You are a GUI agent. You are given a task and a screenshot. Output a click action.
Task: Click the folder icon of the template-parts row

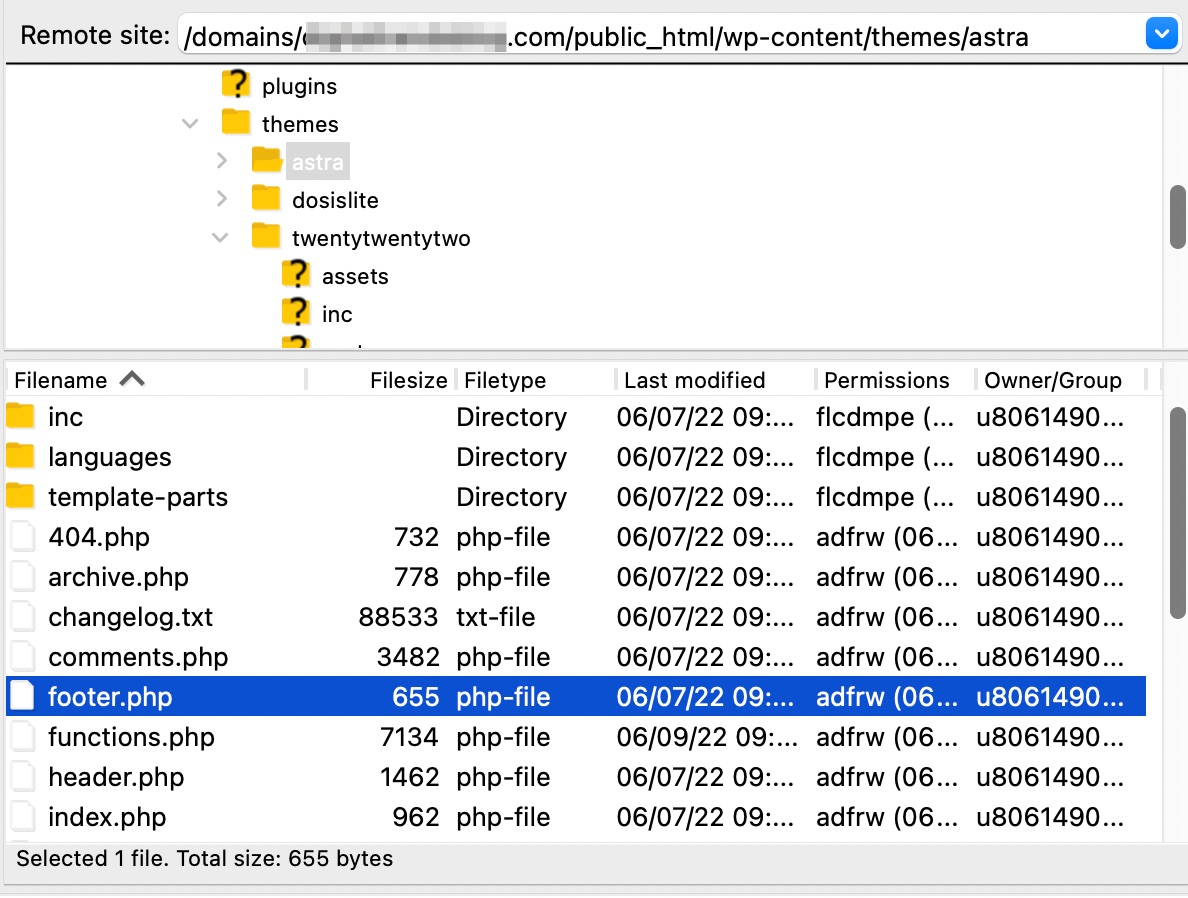[20, 496]
